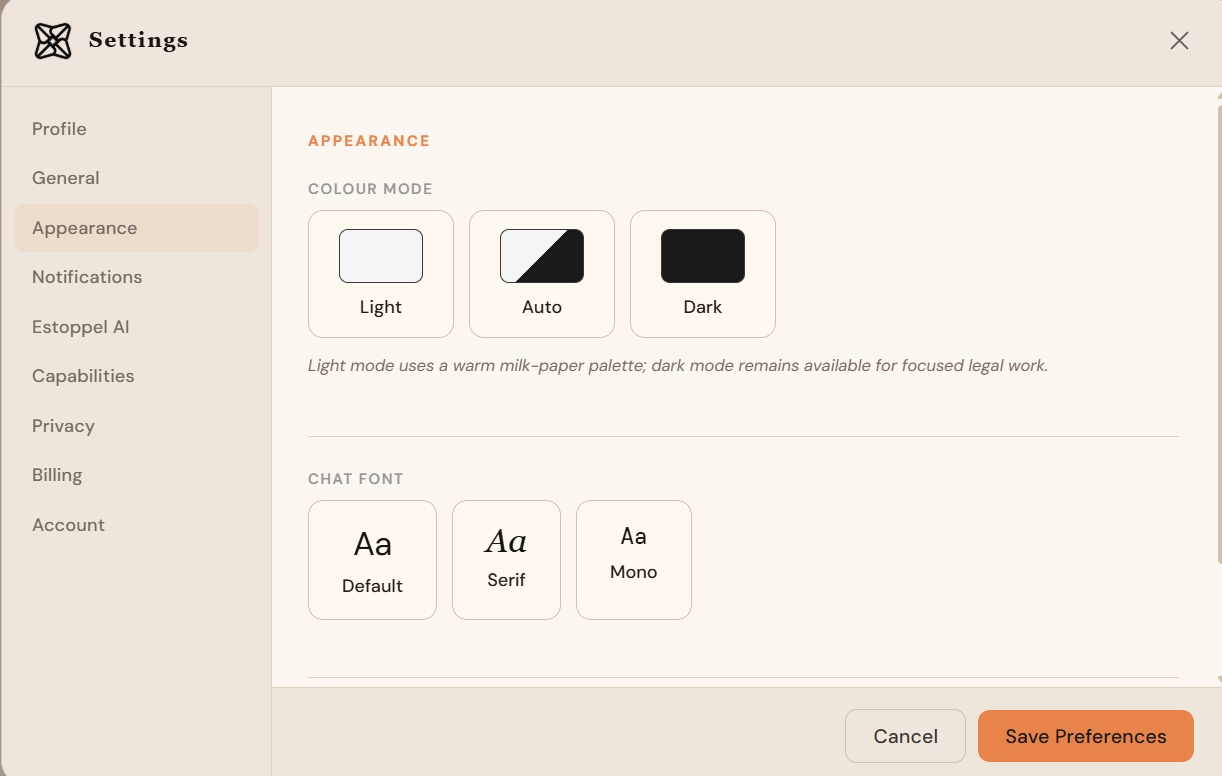Click the Cancel button

point(905,736)
